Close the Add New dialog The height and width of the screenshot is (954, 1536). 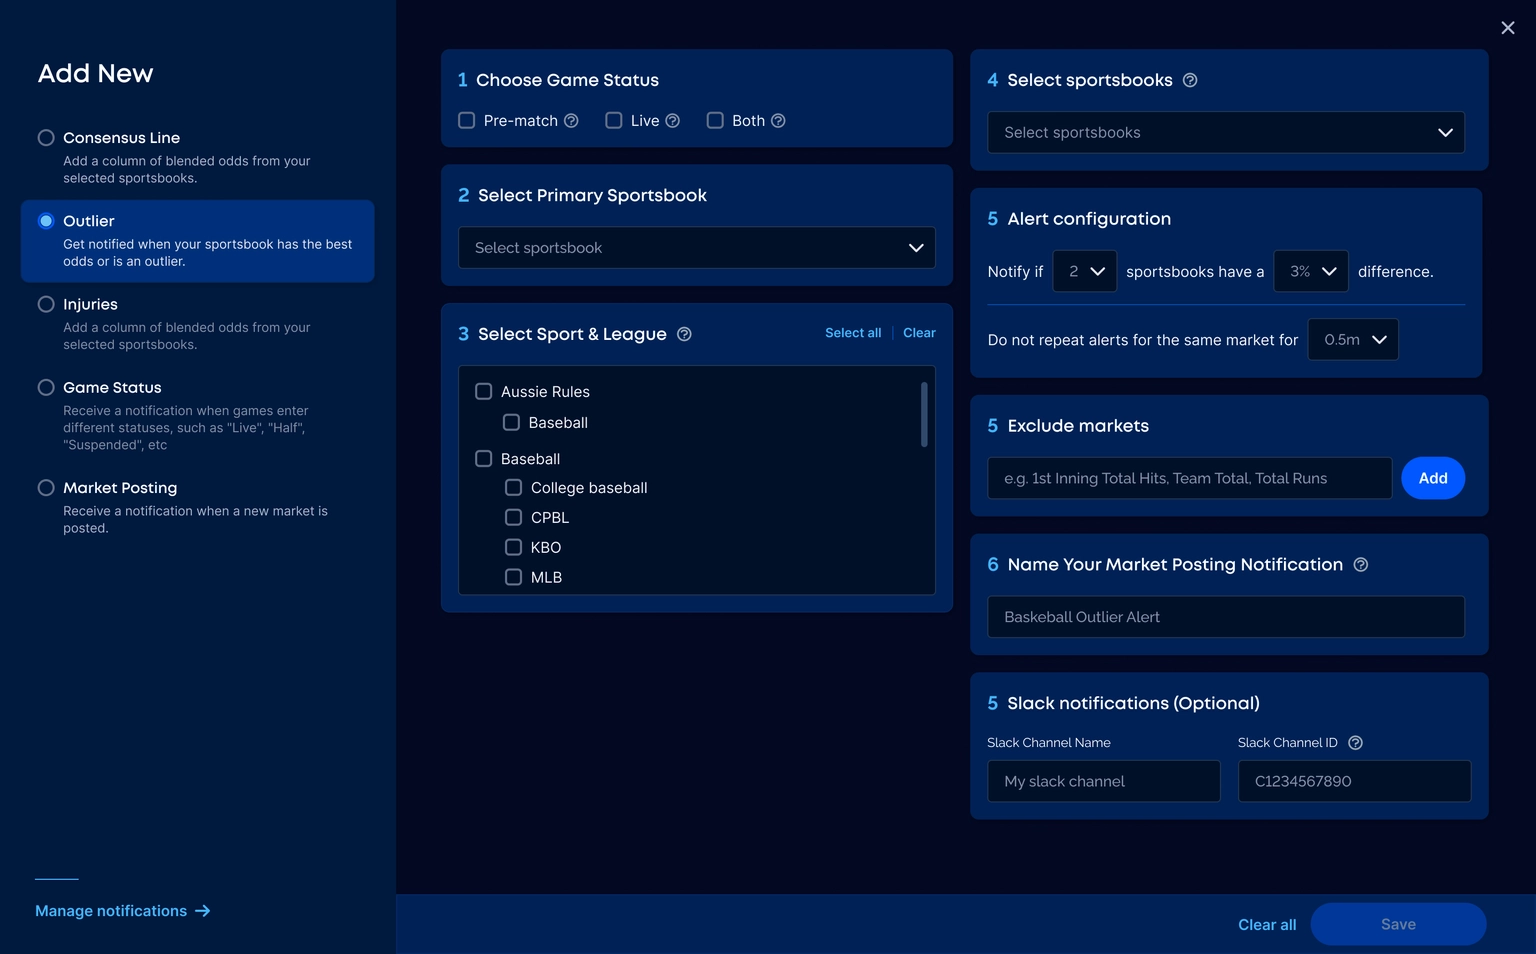coord(1507,28)
